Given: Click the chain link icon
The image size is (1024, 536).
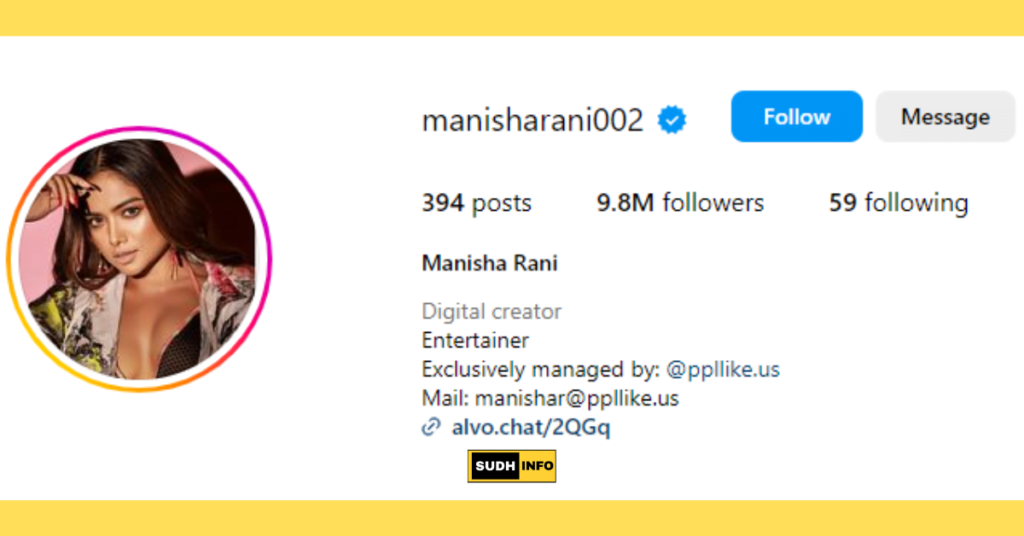Looking at the screenshot, I should click(431, 427).
